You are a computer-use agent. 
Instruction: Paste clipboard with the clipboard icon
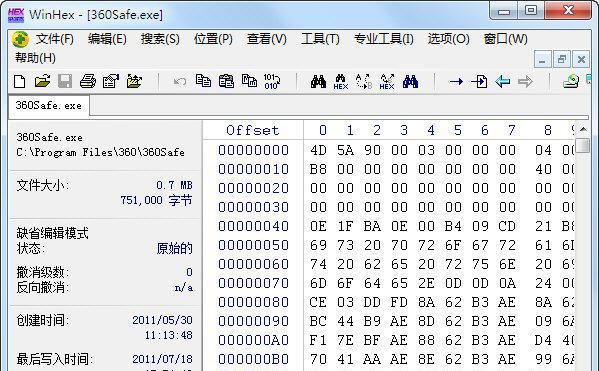pyautogui.click(x=226, y=81)
